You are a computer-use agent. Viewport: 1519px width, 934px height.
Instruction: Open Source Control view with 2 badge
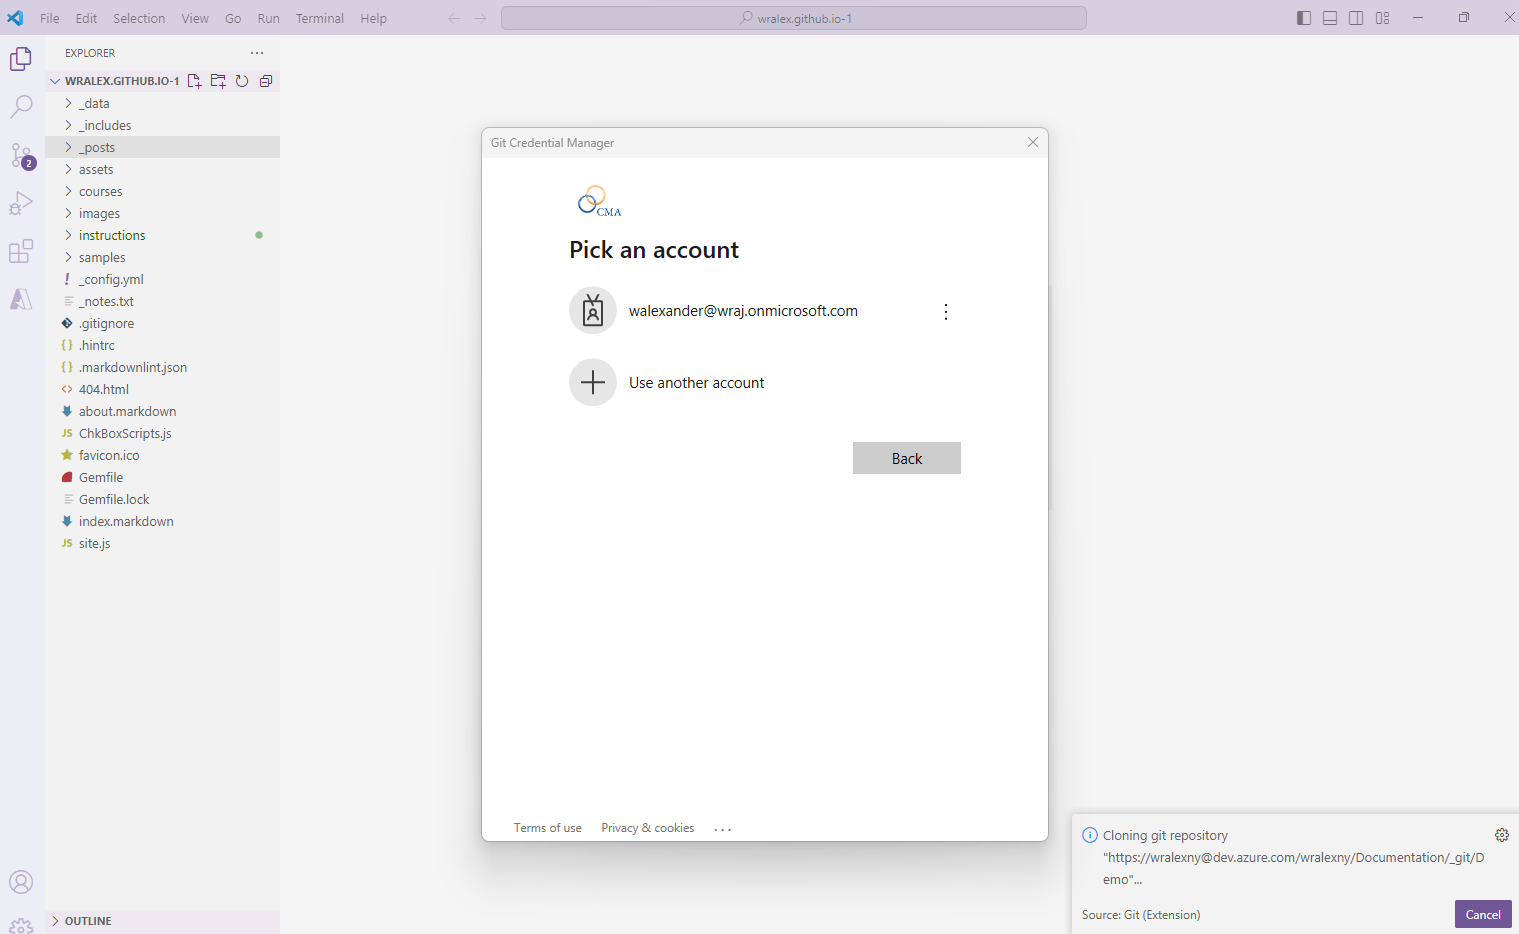[21, 155]
